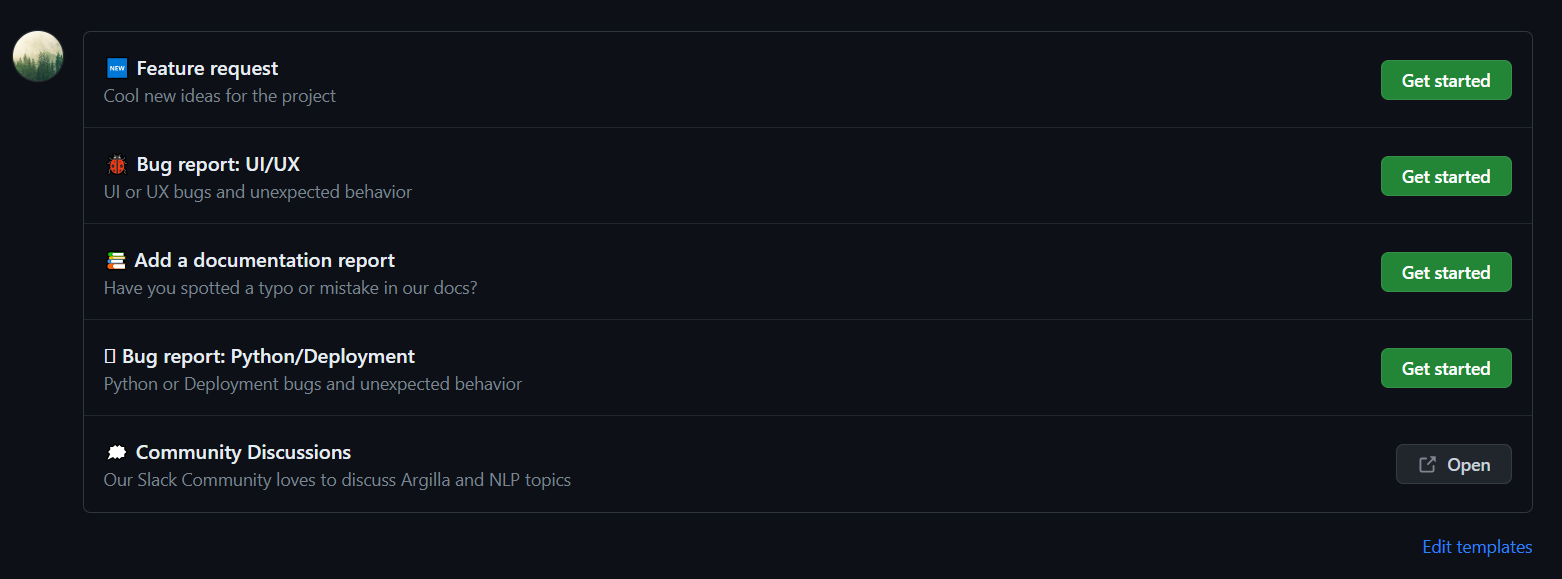Open the Community Discussions Slack link
Screen dimensions: 1562x579
[x=1453, y=465]
